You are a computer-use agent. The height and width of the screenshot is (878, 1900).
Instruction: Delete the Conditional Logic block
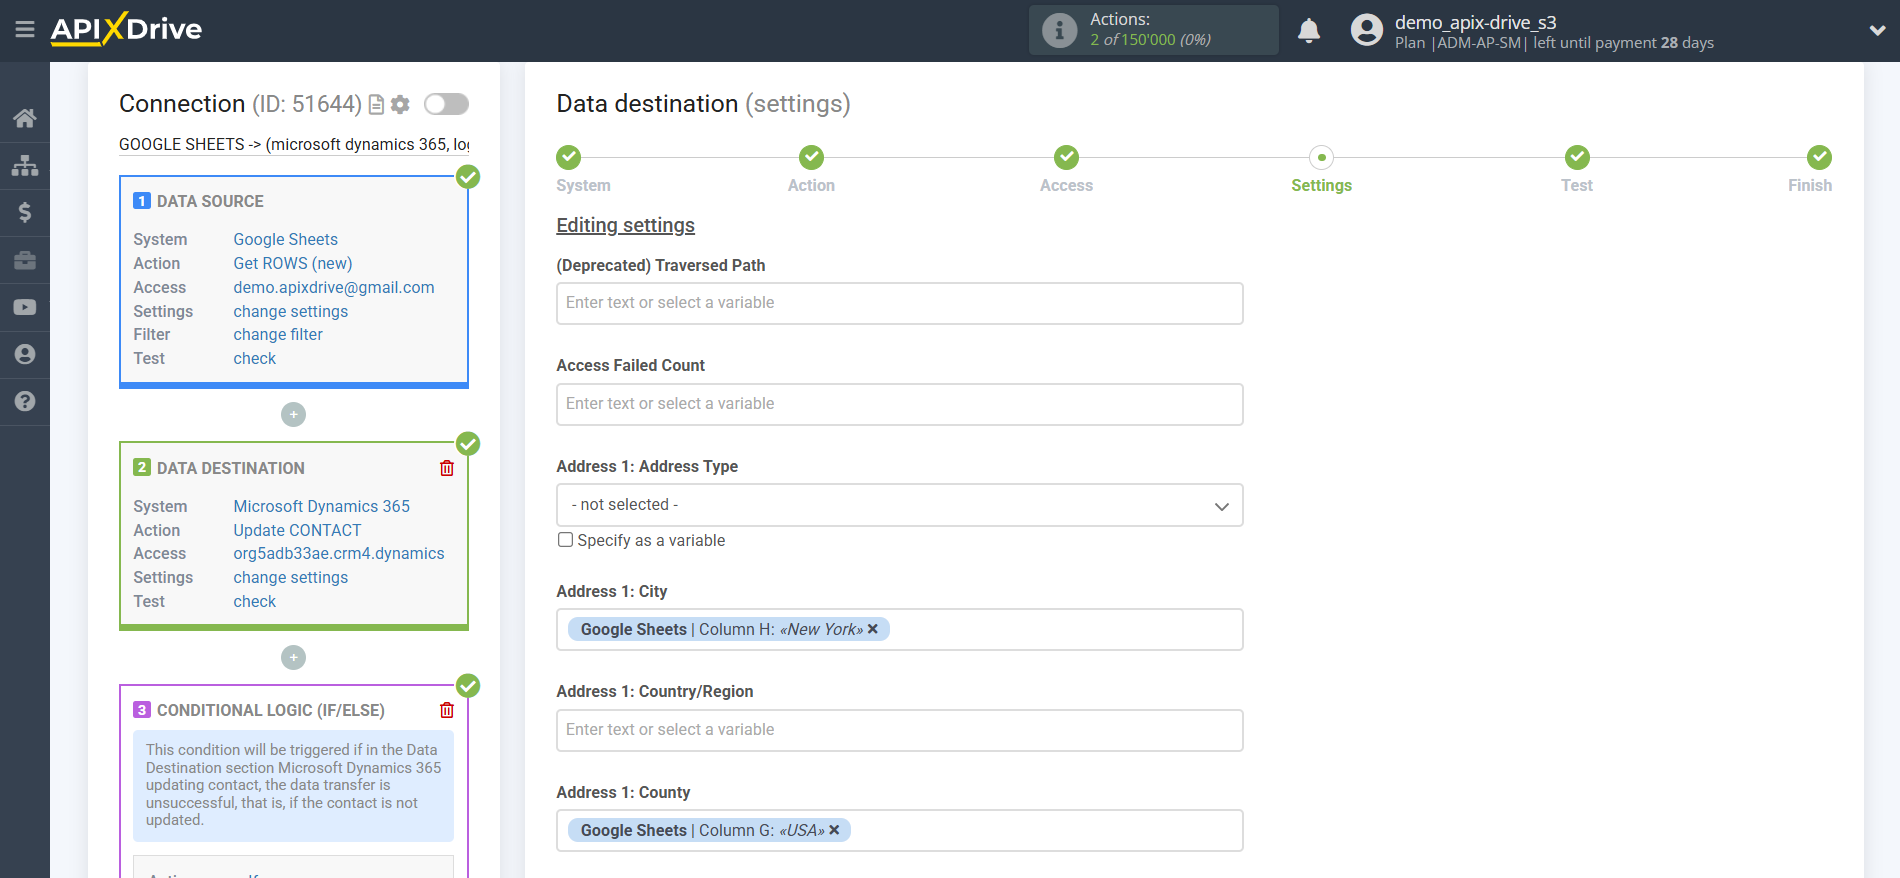point(447,710)
